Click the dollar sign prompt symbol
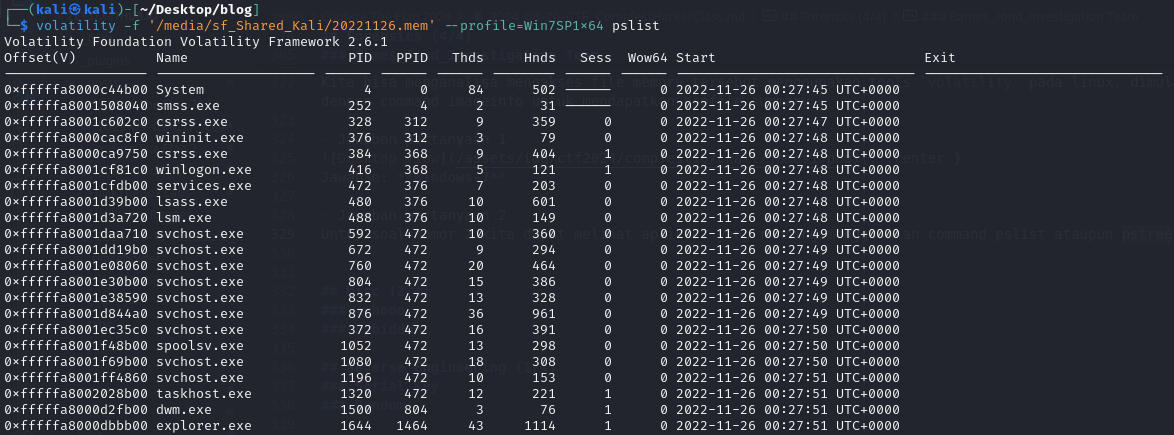Image resolution: width=1174 pixels, height=435 pixels. click(23, 25)
